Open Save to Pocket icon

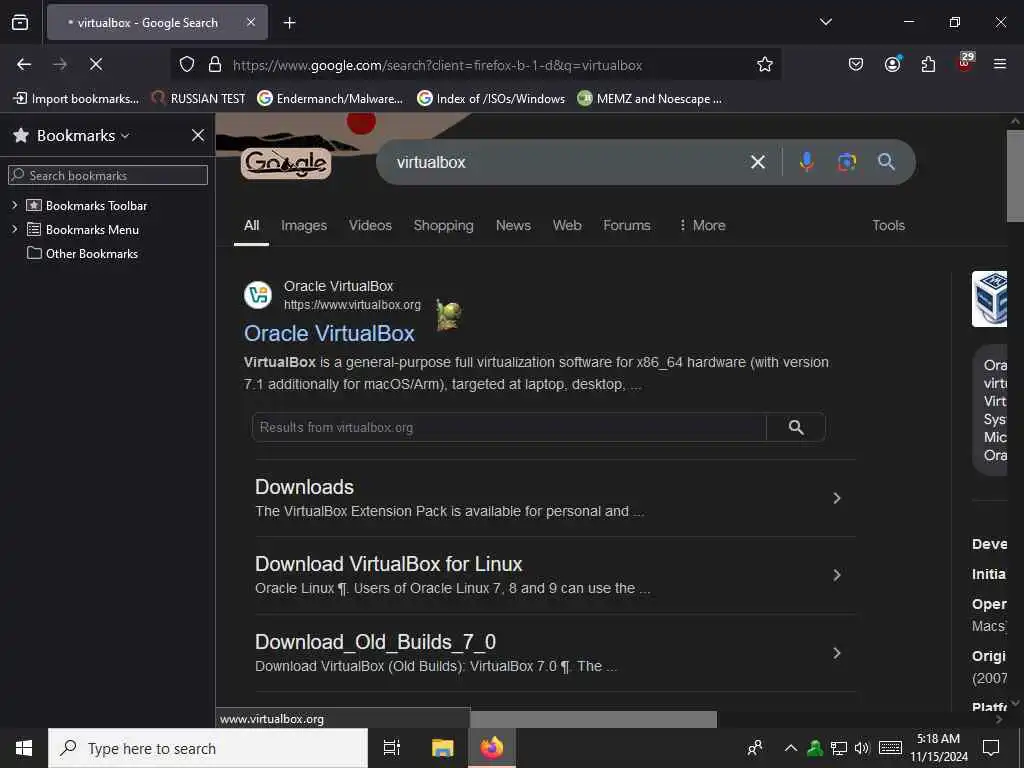pyautogui.click(x=856, y=64)
